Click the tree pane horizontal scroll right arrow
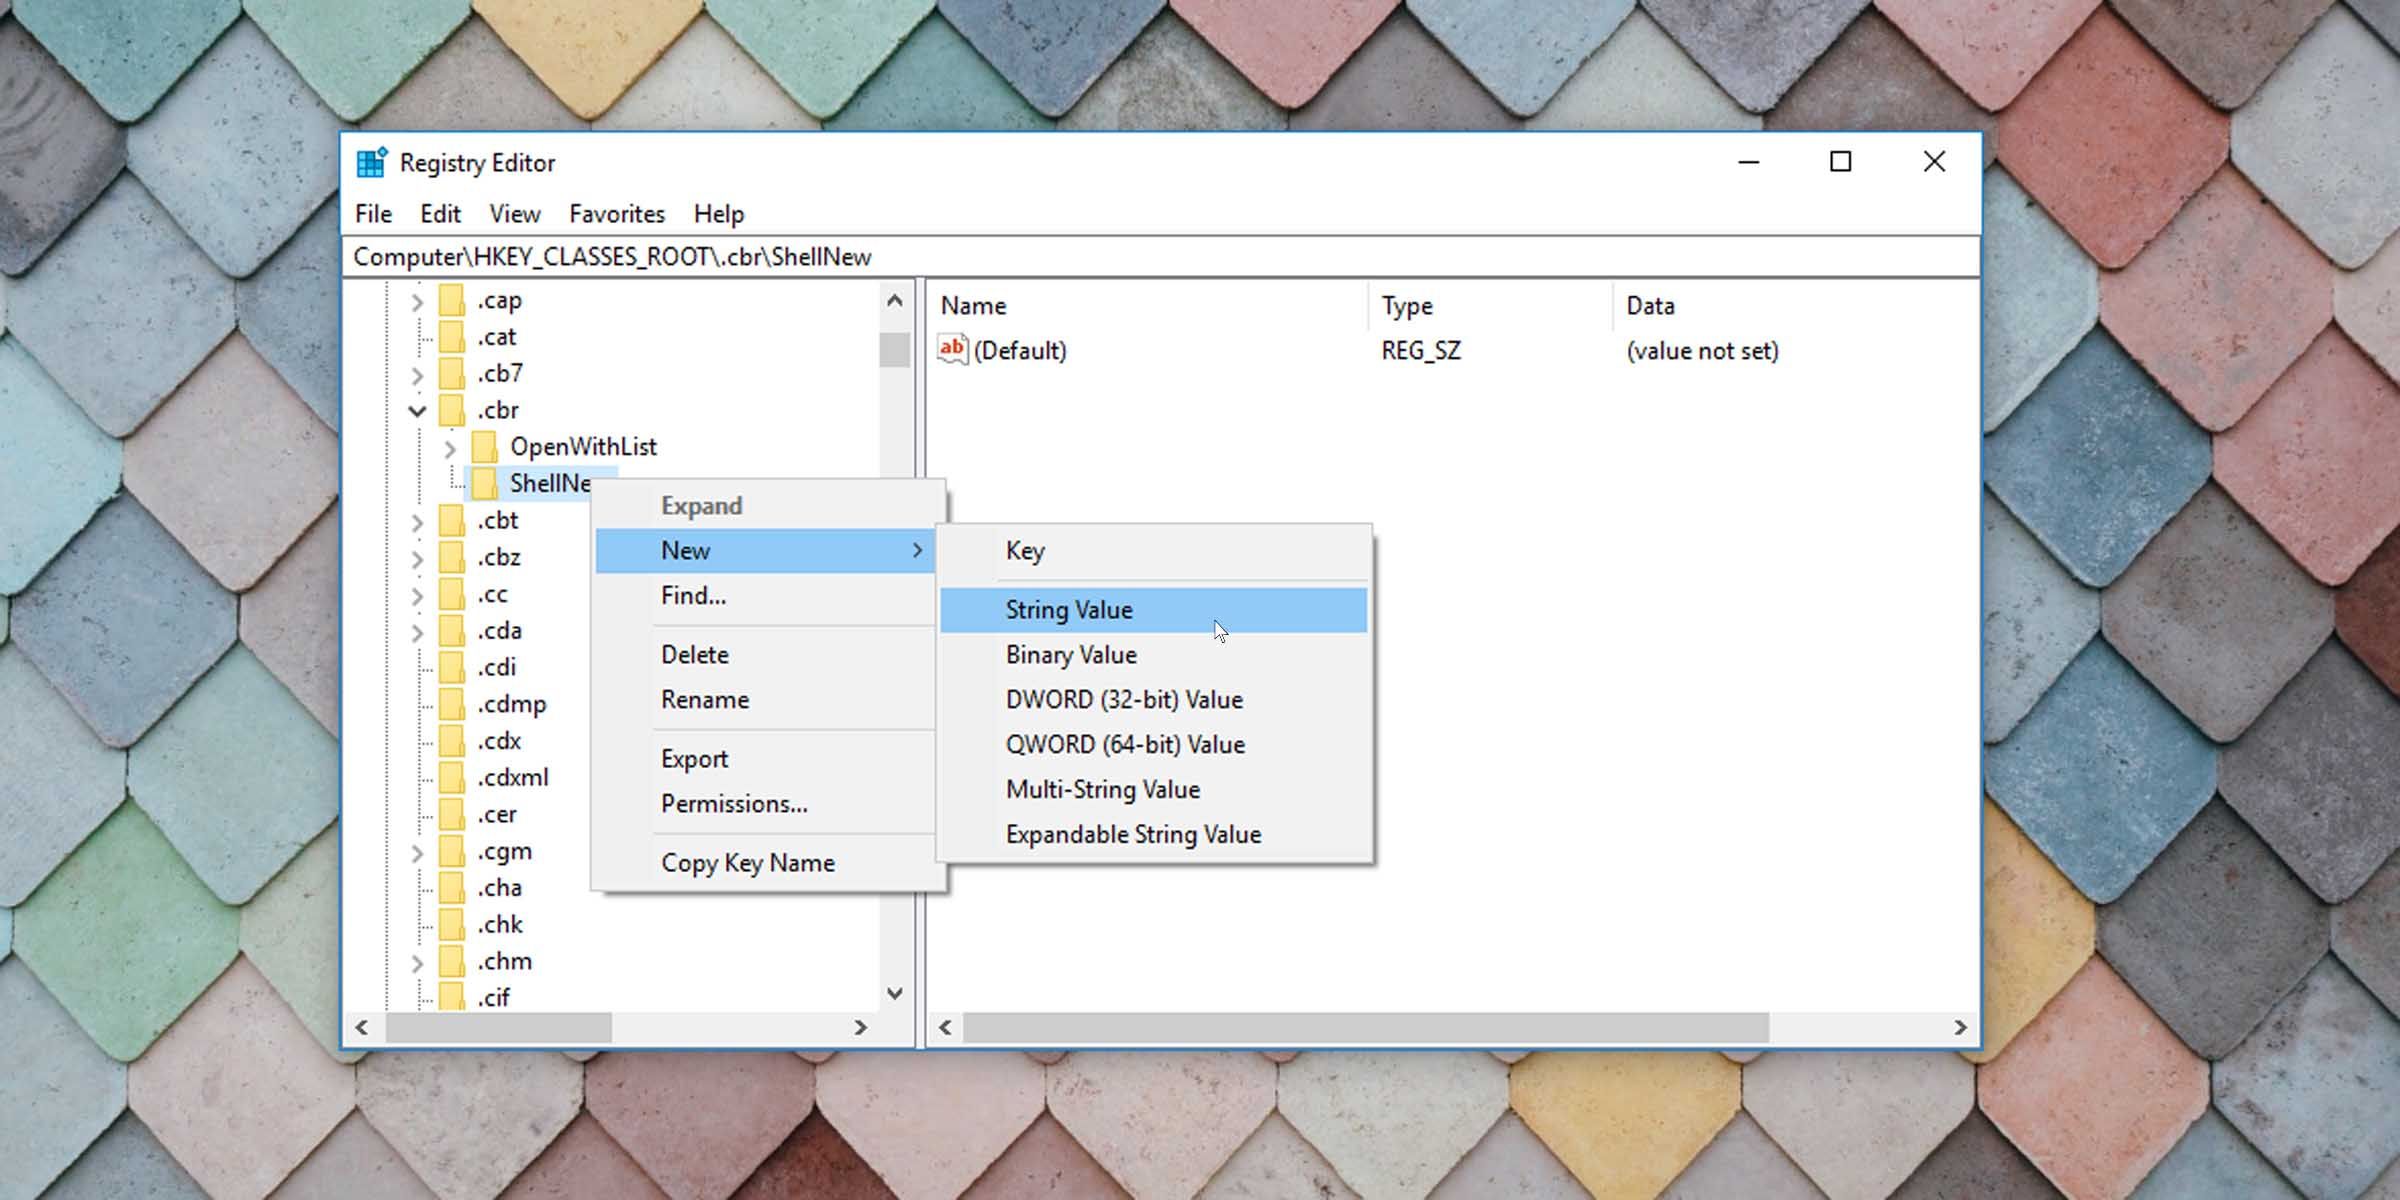The image size is (2400, 1200). (860, 1028)
